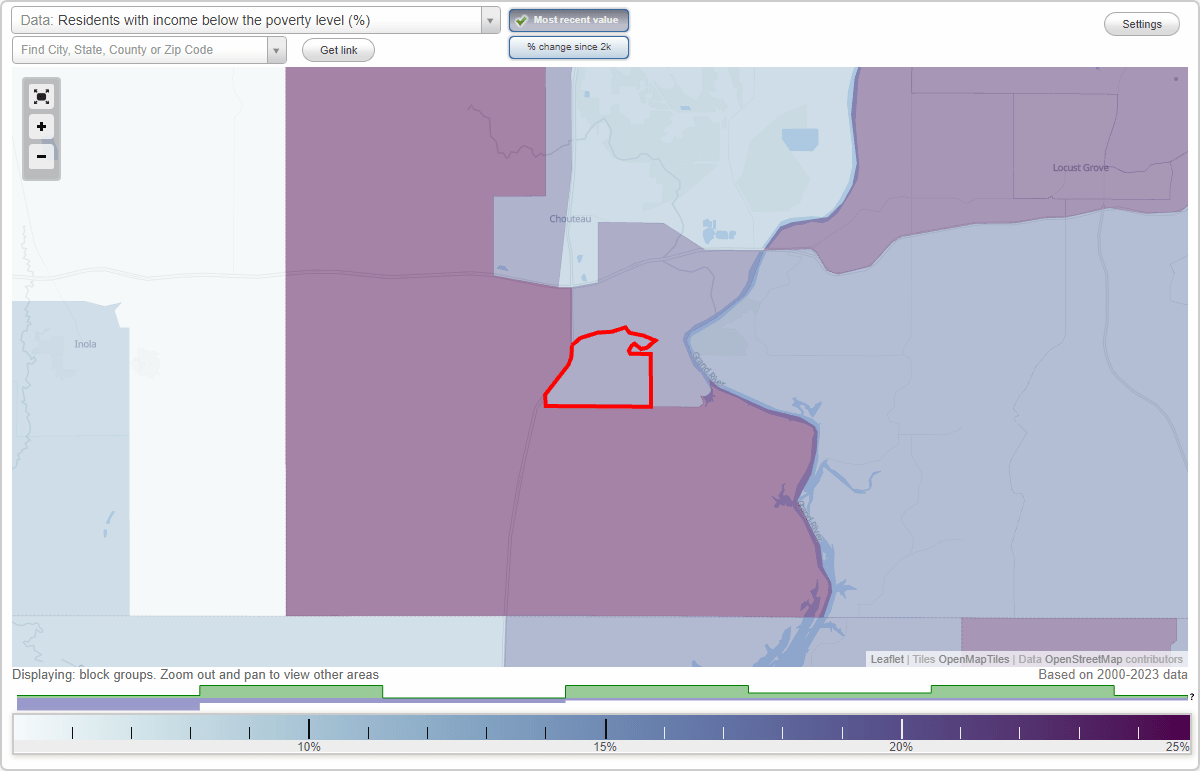Expand the city search dropdown arrow
1200x771 pixels.
(x=277, y=49)
